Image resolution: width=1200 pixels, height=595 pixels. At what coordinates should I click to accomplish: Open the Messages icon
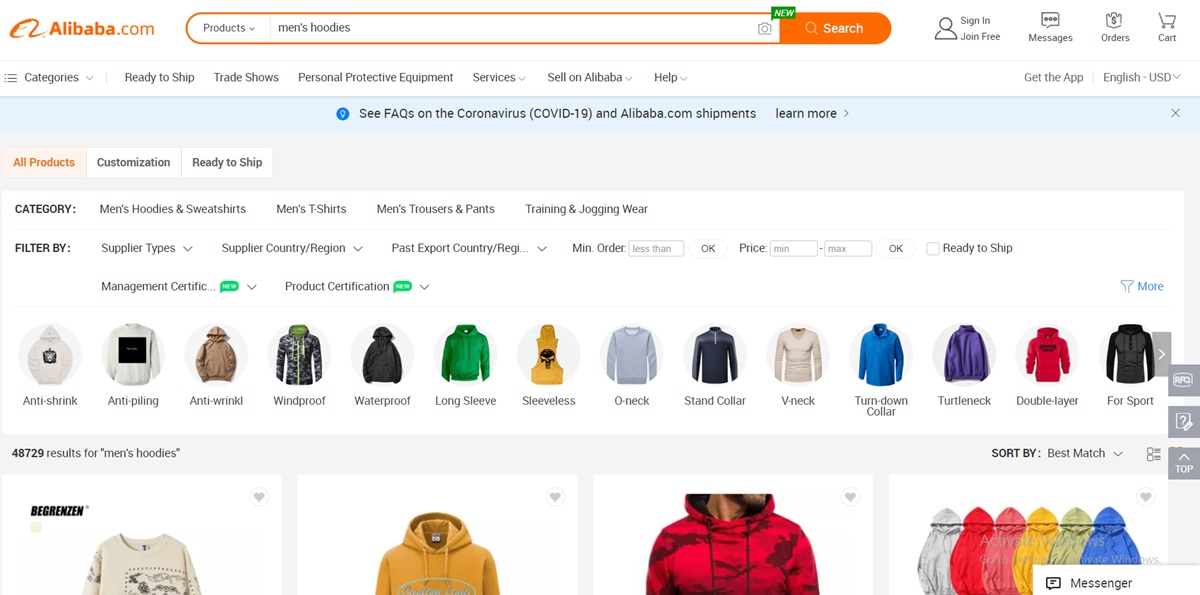pos(1050,21)
